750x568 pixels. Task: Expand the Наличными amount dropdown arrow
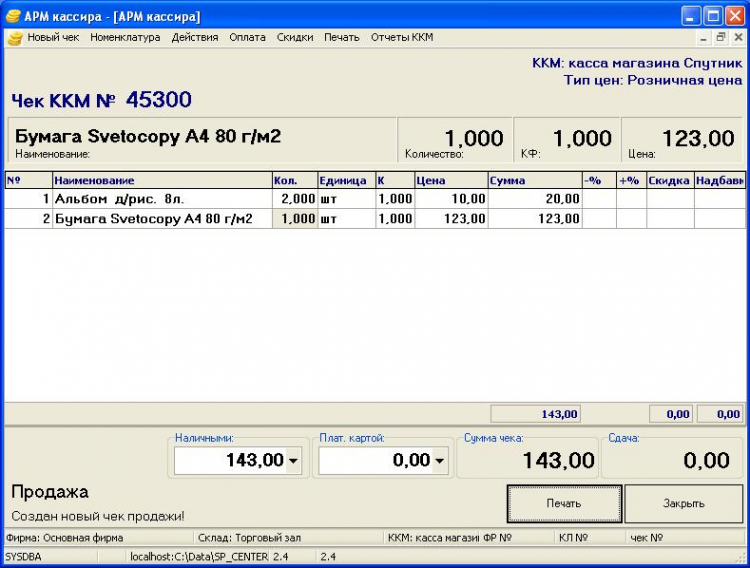tap(293, 460)
